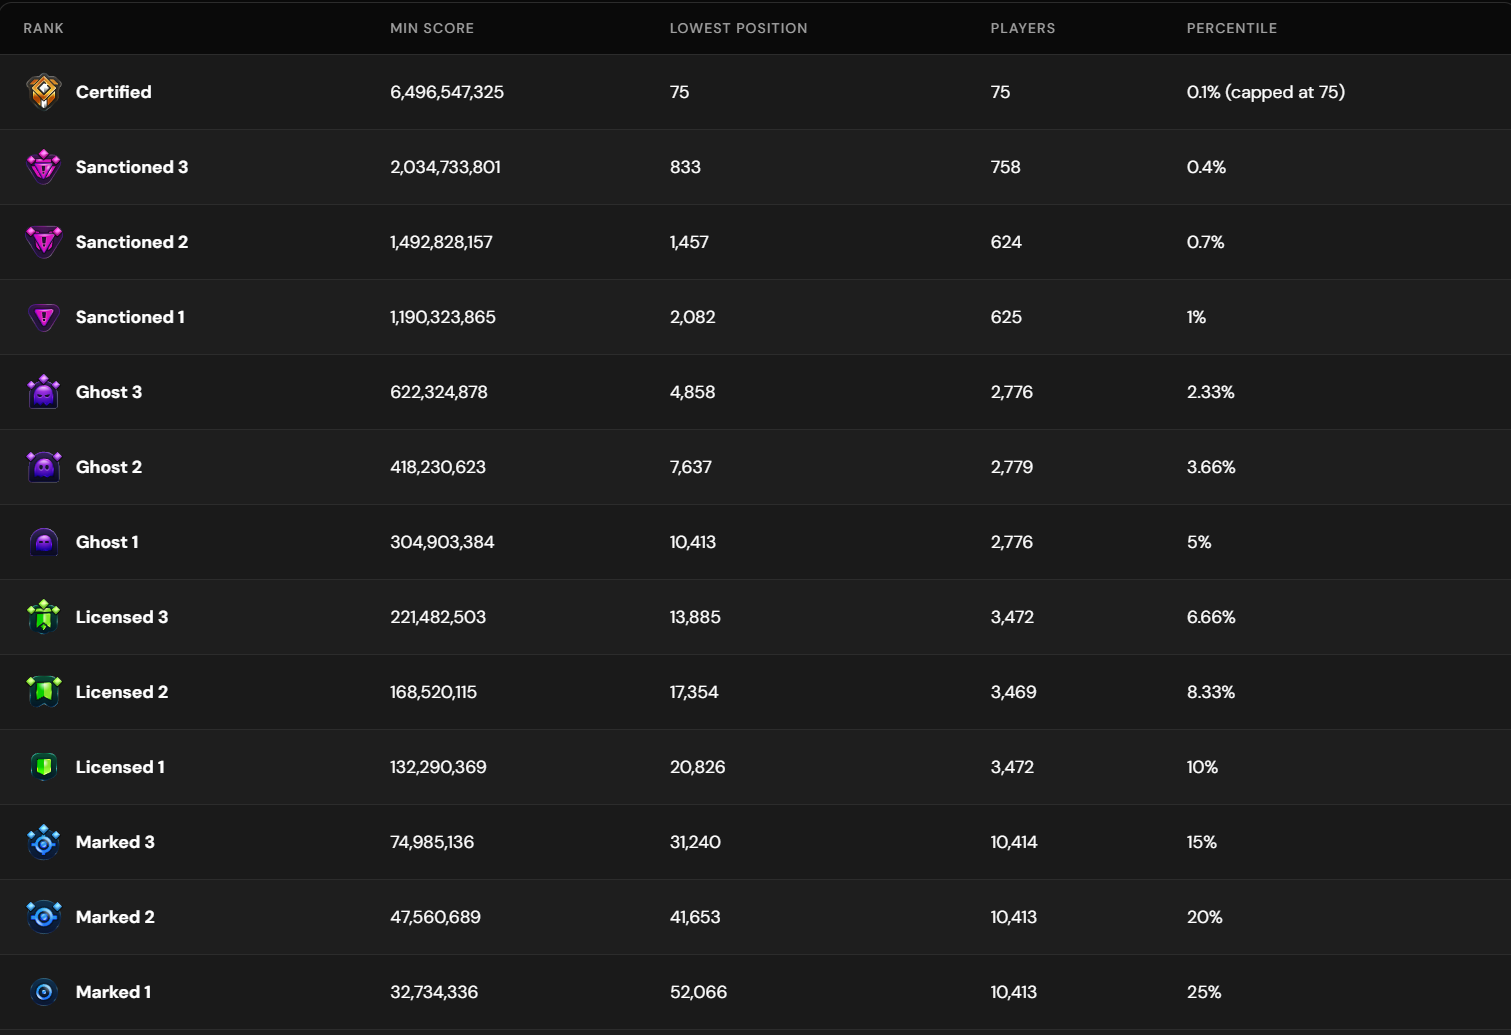
Task: Click the Marked 3 rank badge icon
Action: click(44, 842)
